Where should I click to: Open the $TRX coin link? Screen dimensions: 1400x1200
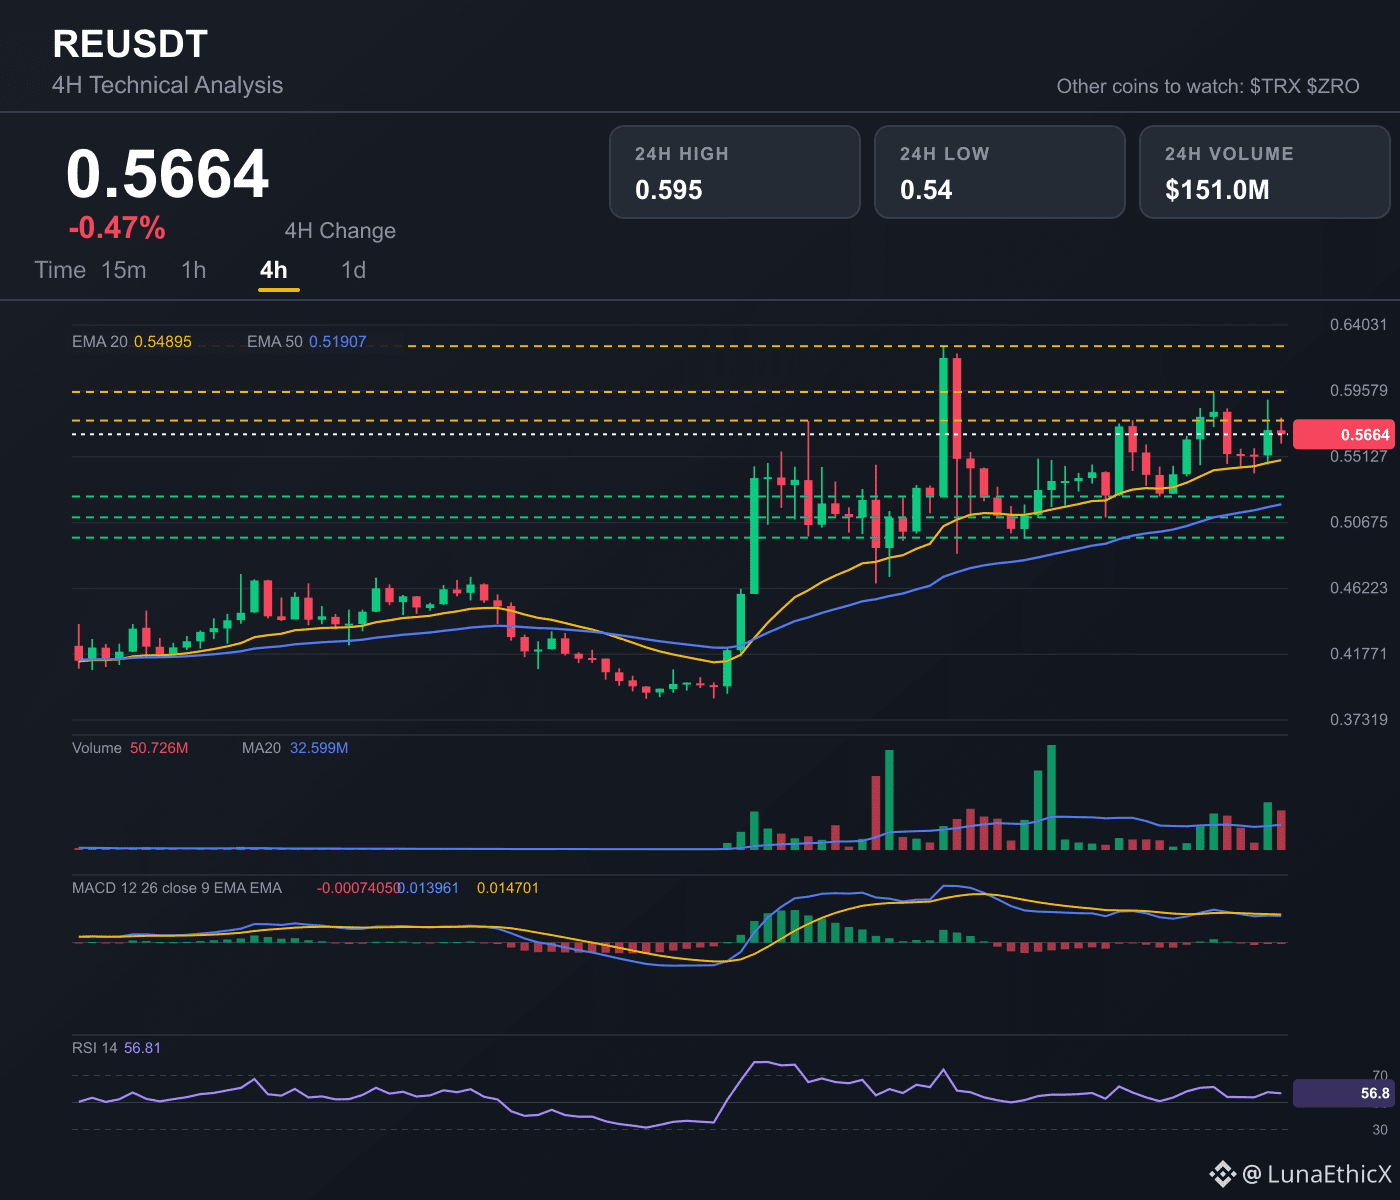click(1275, 86)
